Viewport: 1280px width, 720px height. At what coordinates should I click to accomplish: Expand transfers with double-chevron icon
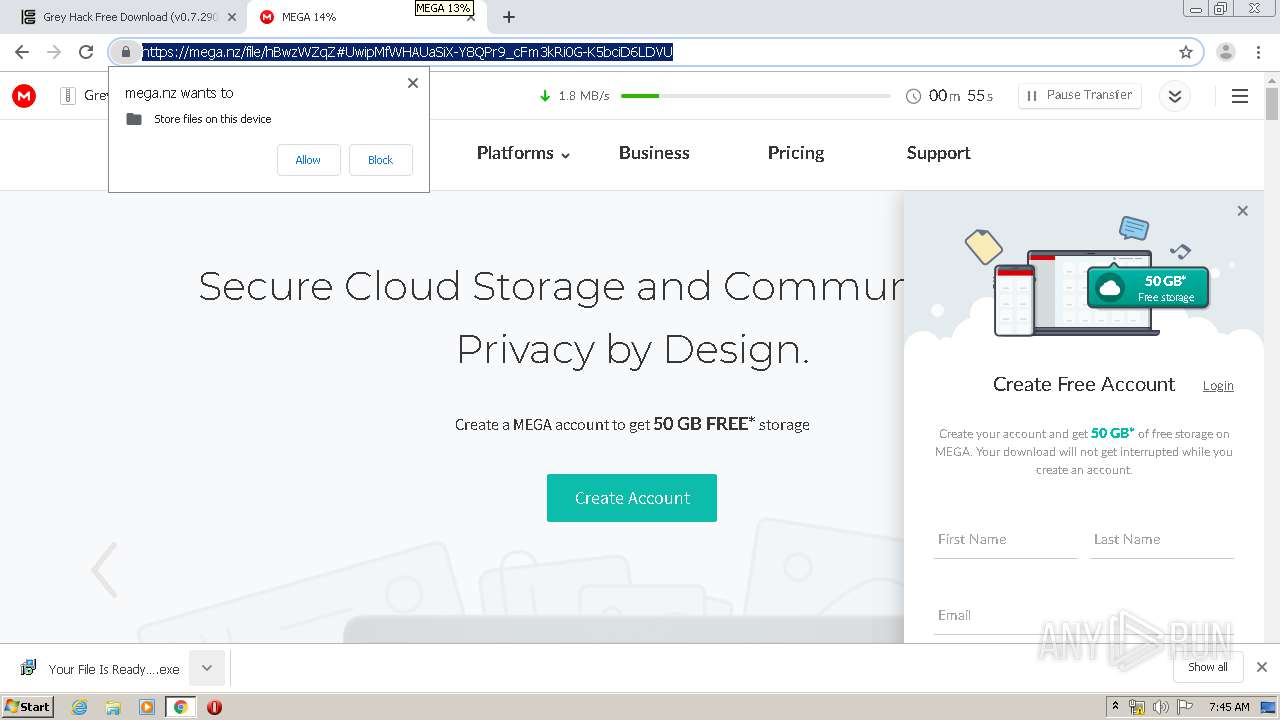pyautogui.click(x=1175, y=96)
